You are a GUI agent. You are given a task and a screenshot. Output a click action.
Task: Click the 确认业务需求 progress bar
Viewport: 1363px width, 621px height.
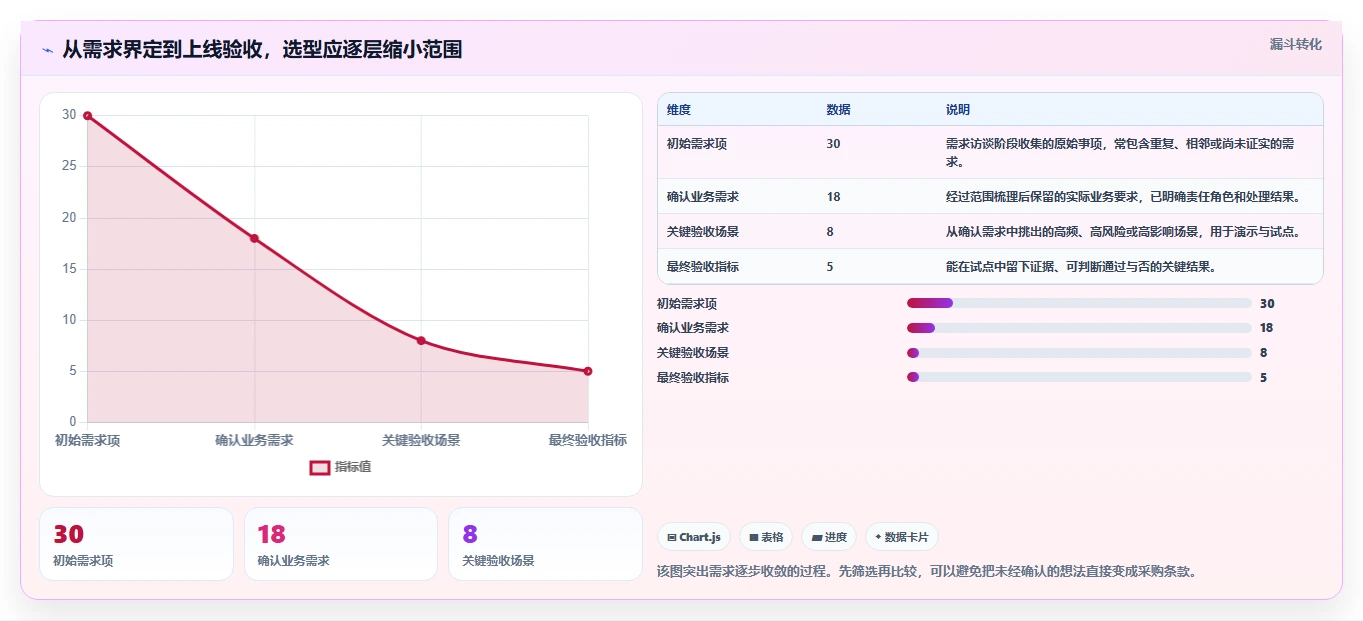click(1079, 328)
